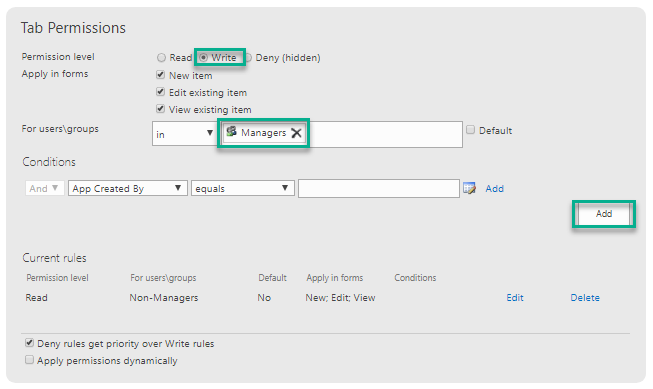Screen dimensions: 653x389
Task: Open the 'in' users\groups operator dropdown
Action: click(x=184, y=134)
